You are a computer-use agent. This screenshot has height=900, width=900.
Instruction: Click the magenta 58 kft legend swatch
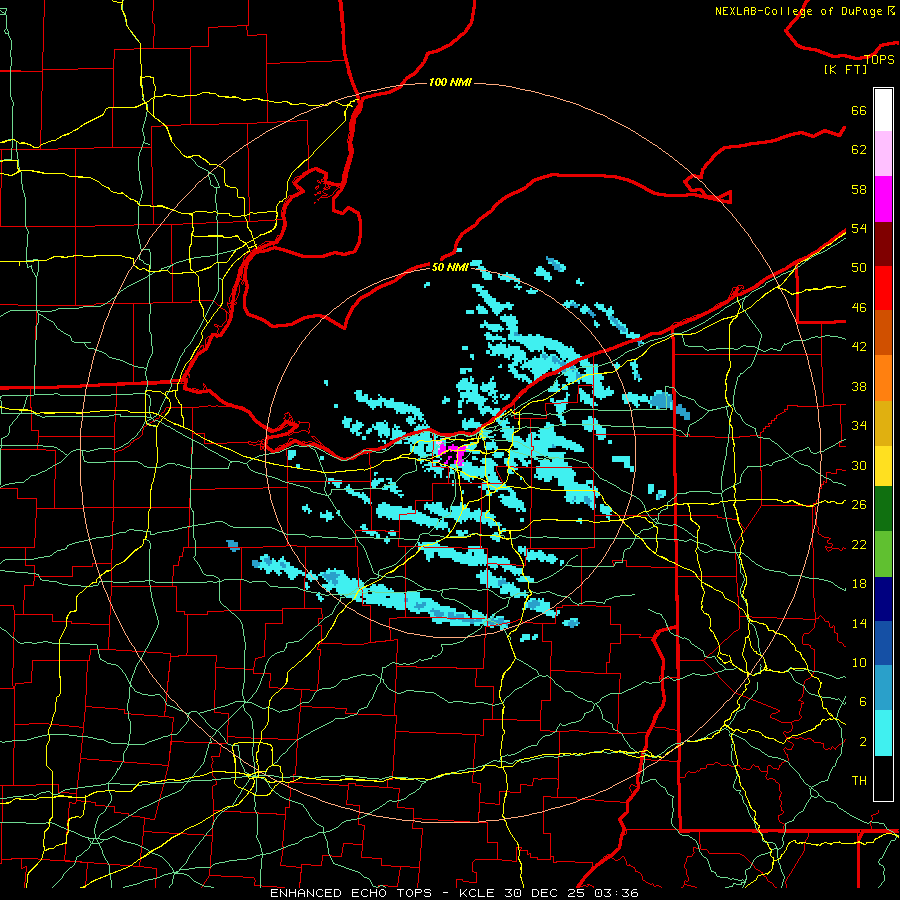[x=883, y=199]
